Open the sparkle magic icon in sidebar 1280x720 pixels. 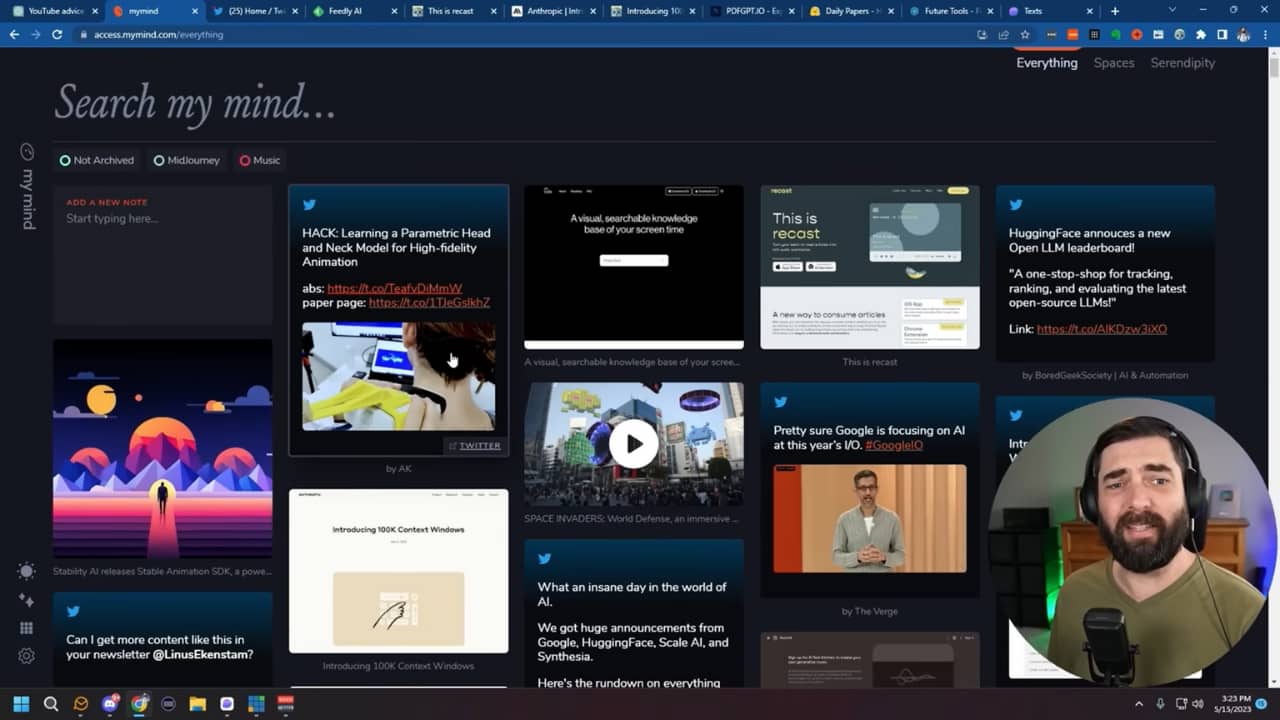(x=27, y=600)
